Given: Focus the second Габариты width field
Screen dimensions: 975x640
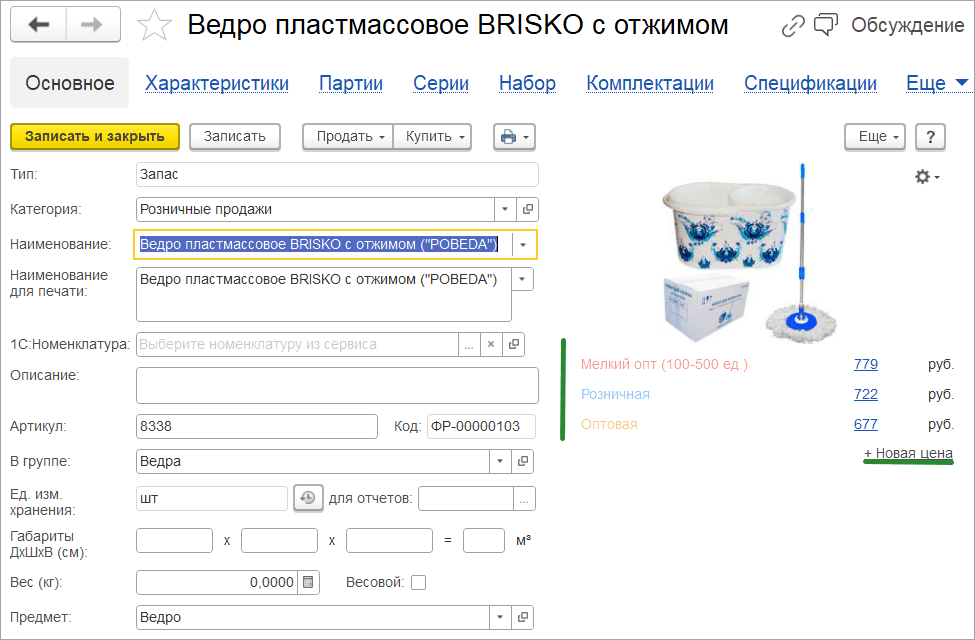Looking at the screenshot, I should tap(279, 540).
